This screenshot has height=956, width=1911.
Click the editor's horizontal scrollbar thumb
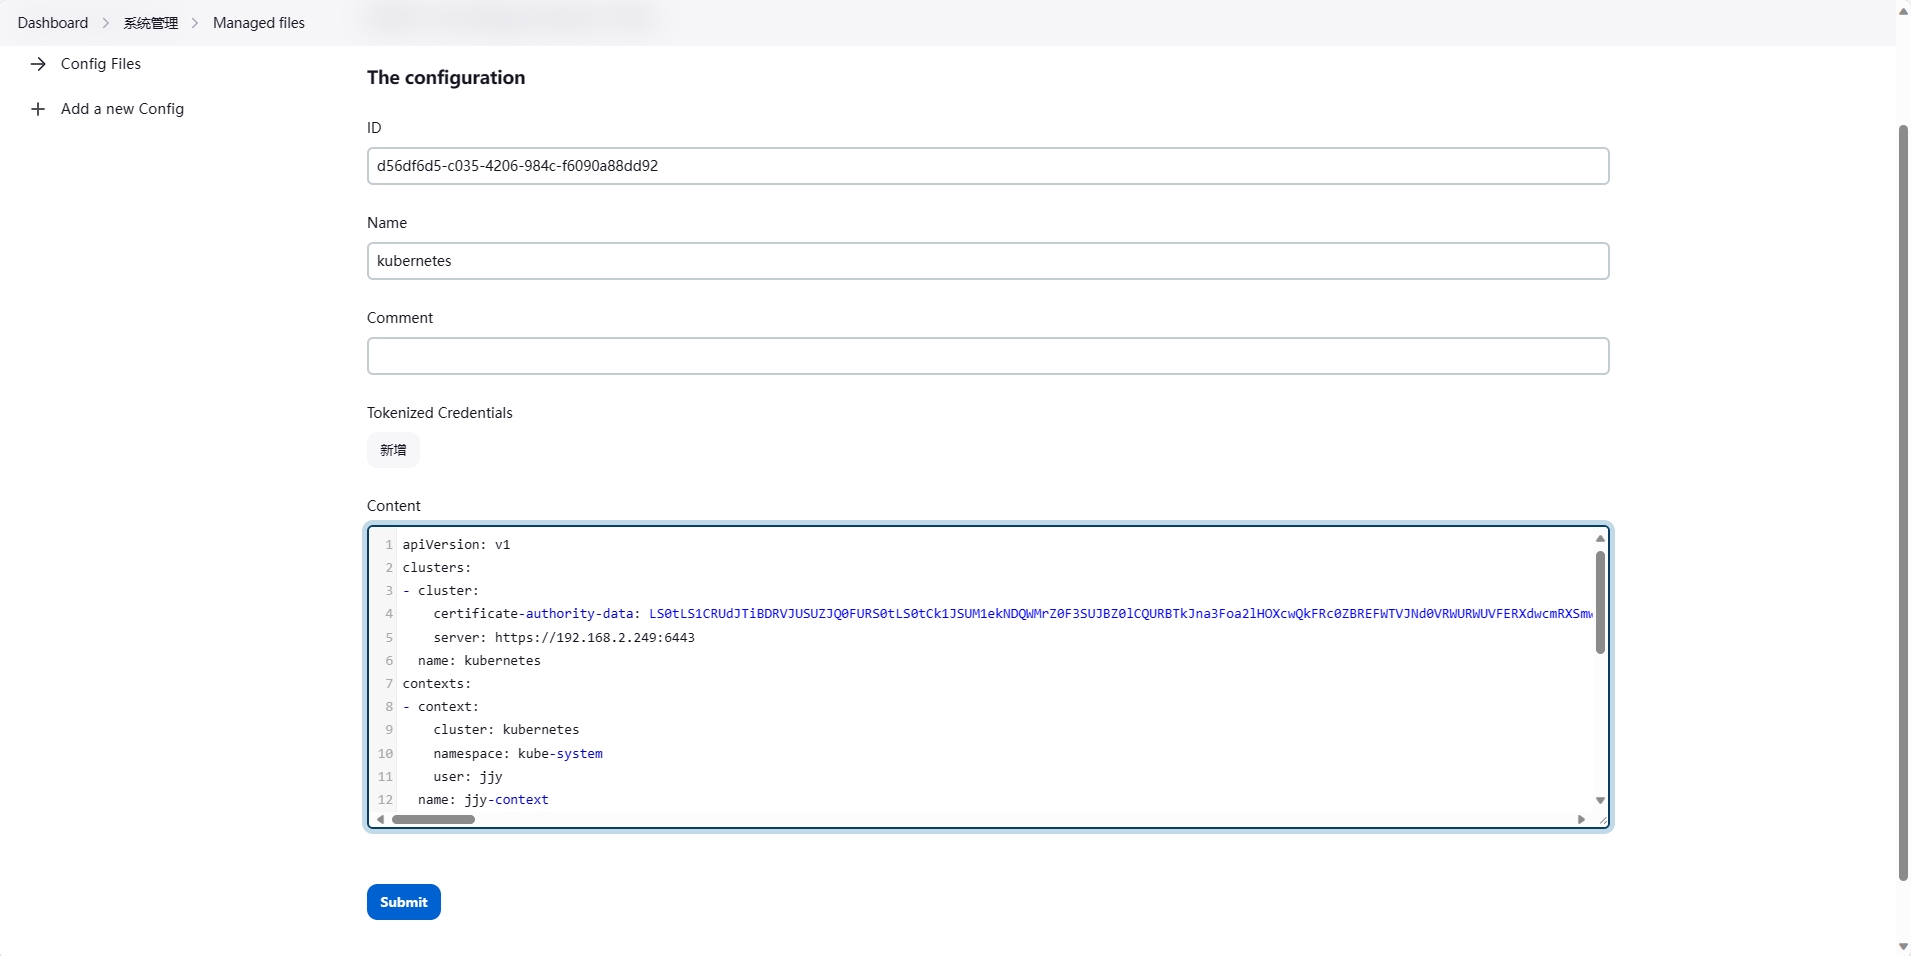point(433,819)
